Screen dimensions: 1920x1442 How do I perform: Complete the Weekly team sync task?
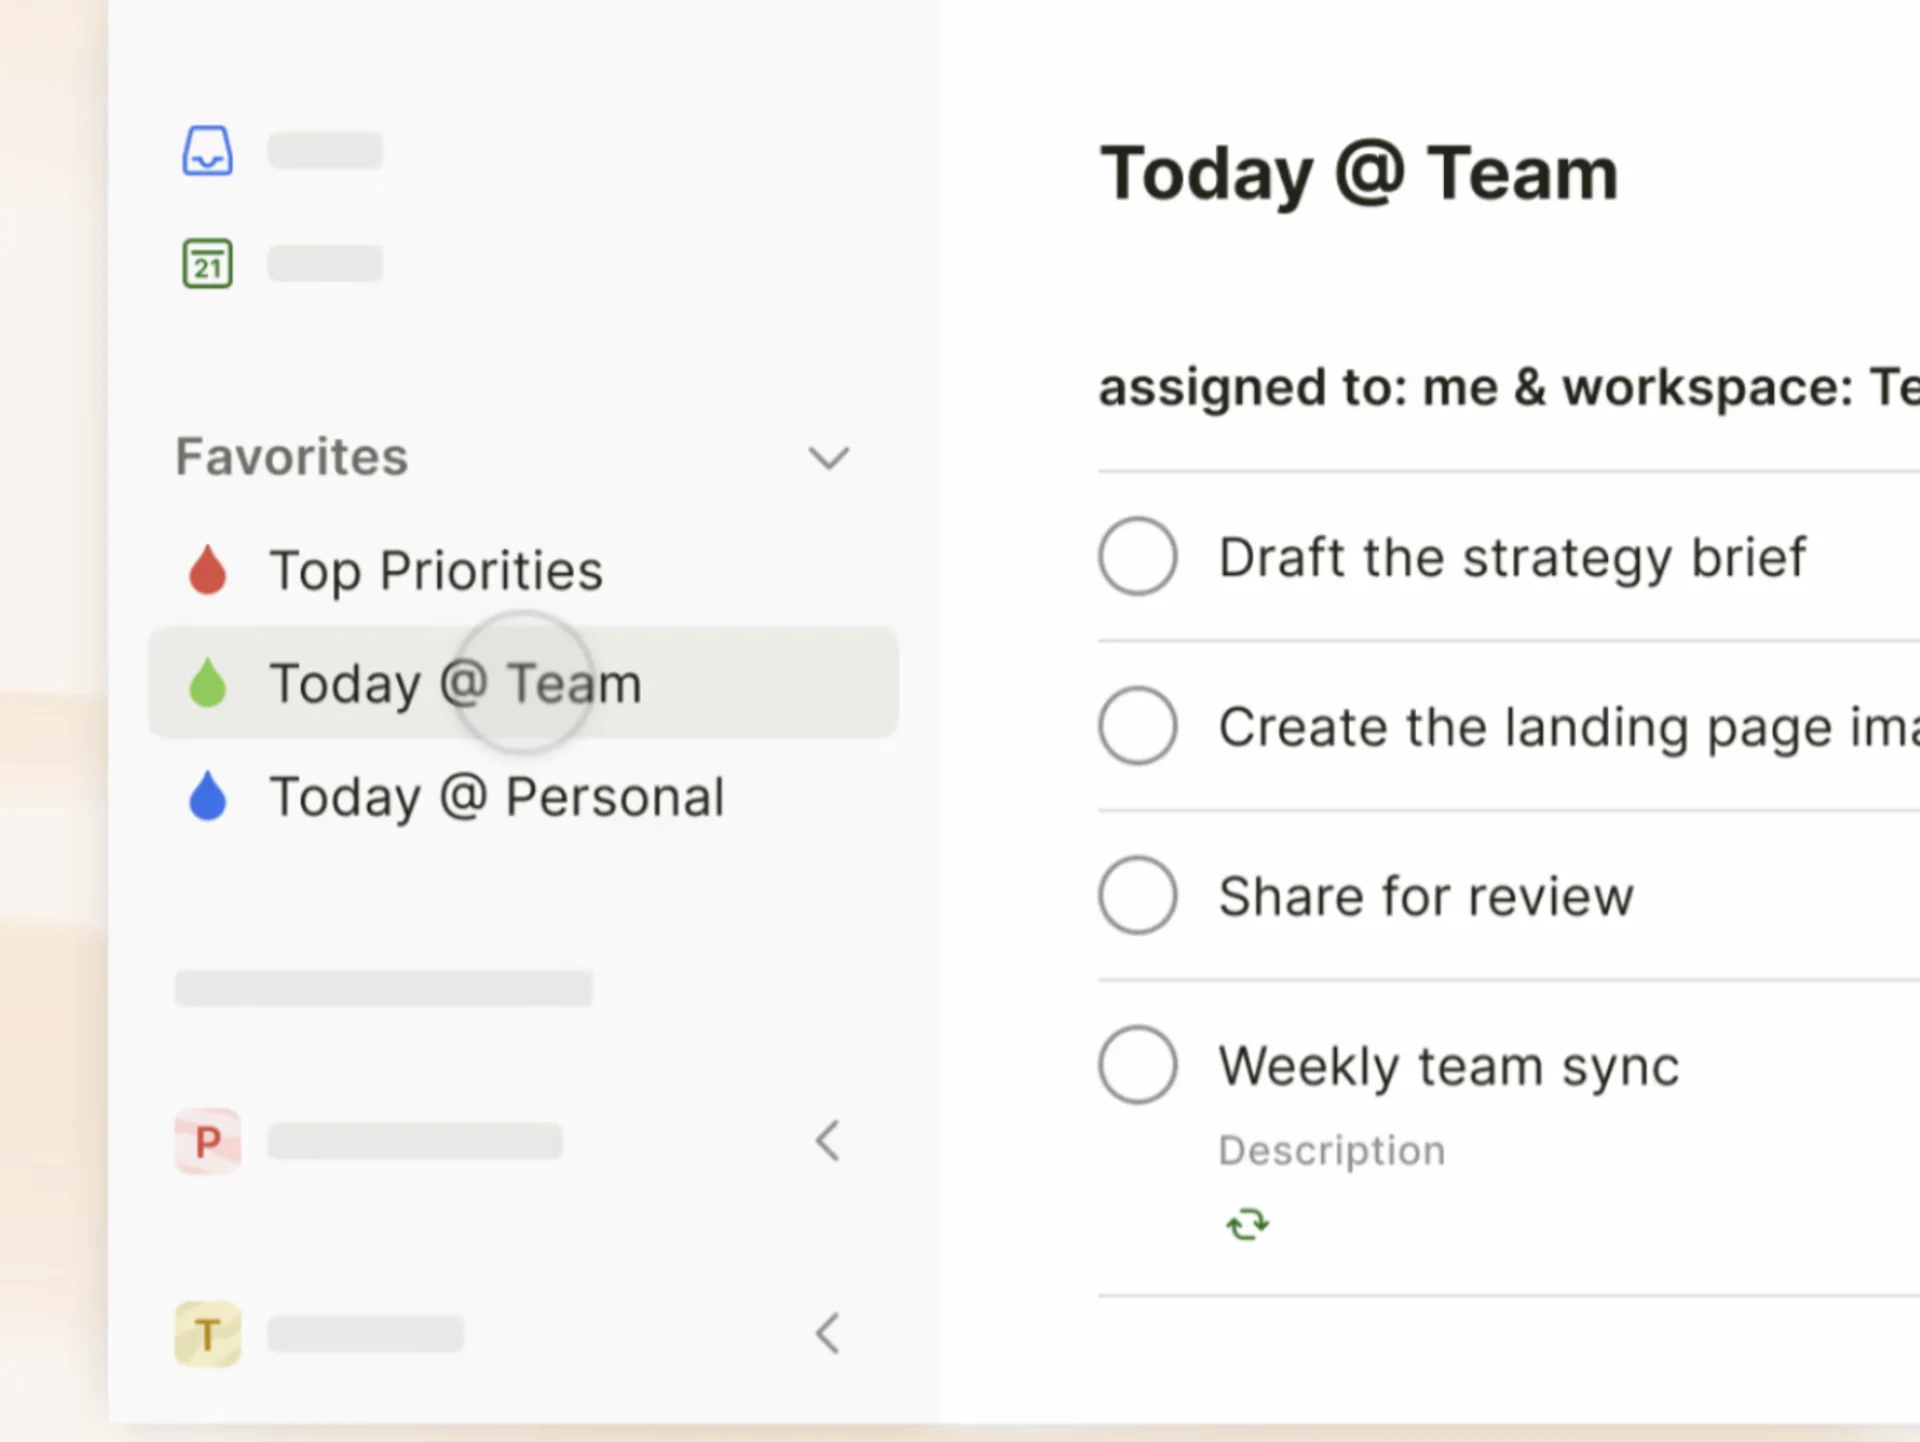click(1137, 1064)
